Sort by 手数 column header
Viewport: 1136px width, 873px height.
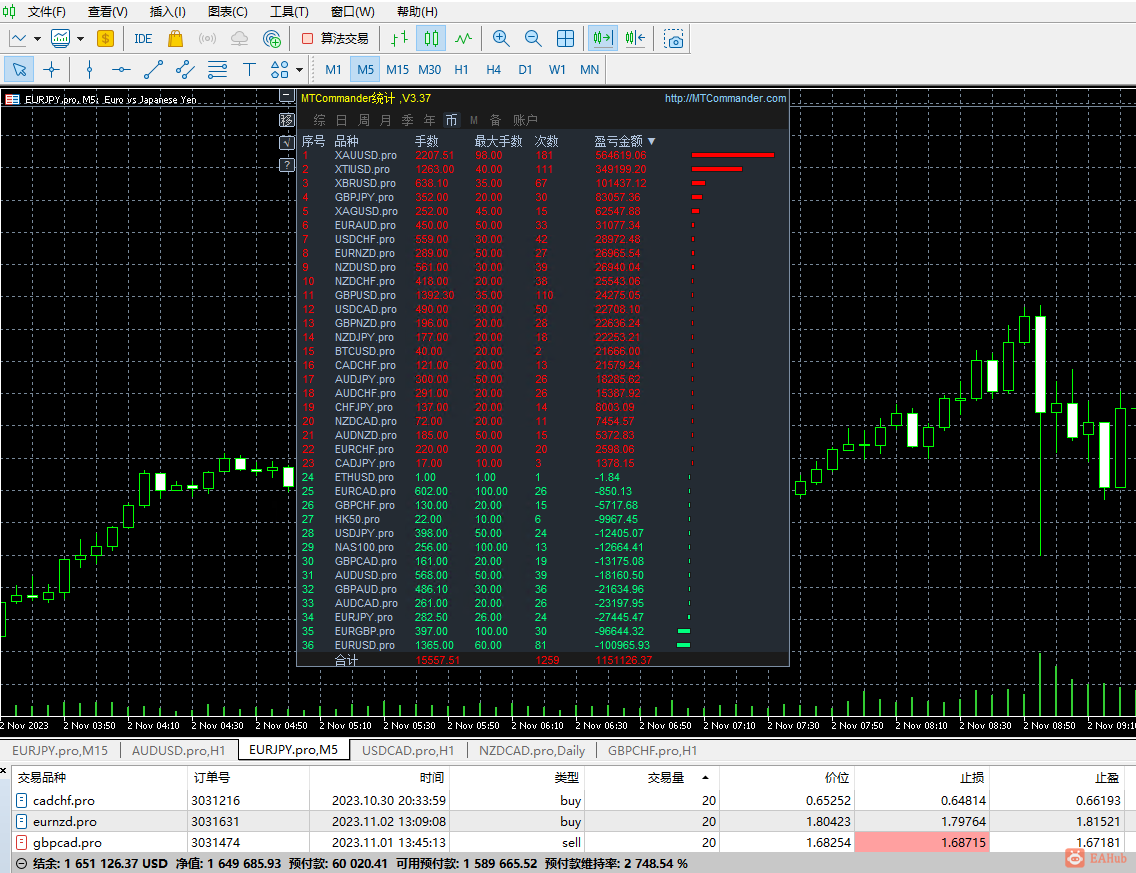click(x=427, y=141)
